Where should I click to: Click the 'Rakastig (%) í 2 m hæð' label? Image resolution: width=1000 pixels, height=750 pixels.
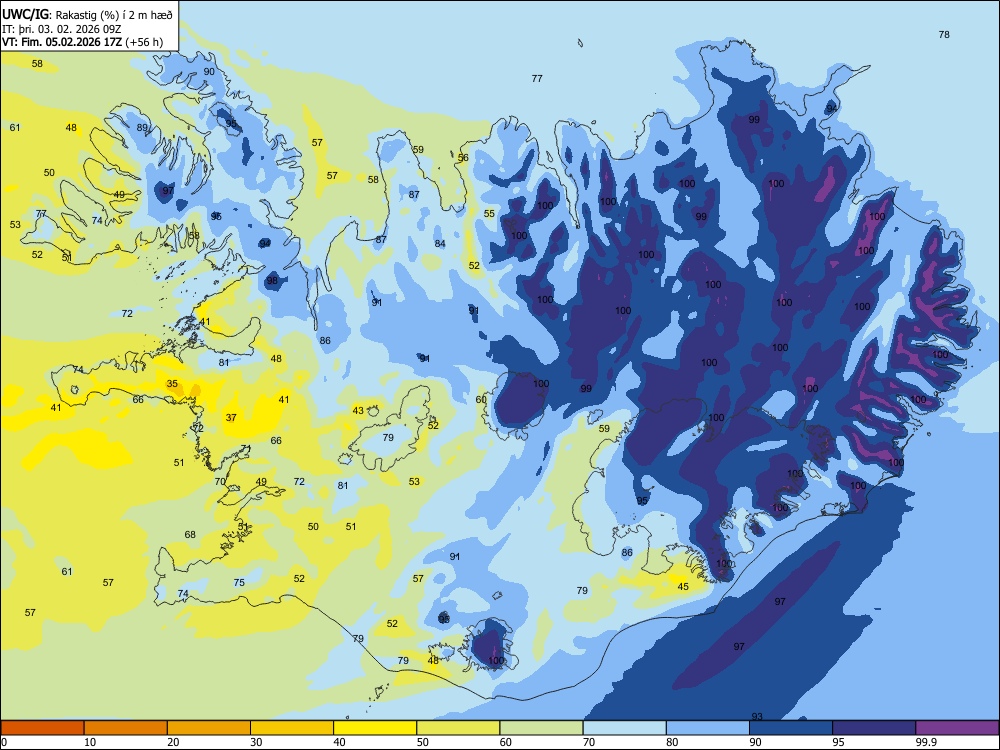pyautogui.click(x=114, y=15)
